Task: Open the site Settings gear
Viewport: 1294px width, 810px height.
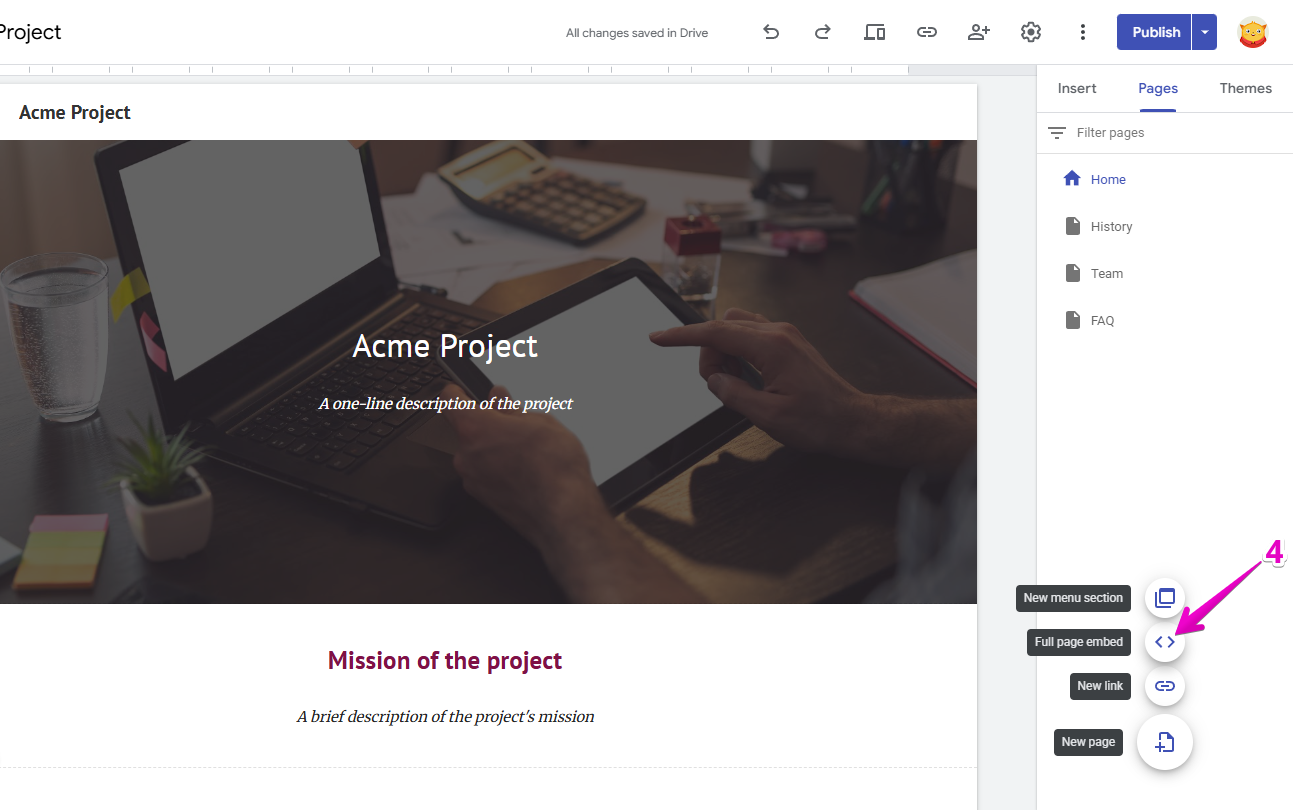Action: click(1031, 32)
